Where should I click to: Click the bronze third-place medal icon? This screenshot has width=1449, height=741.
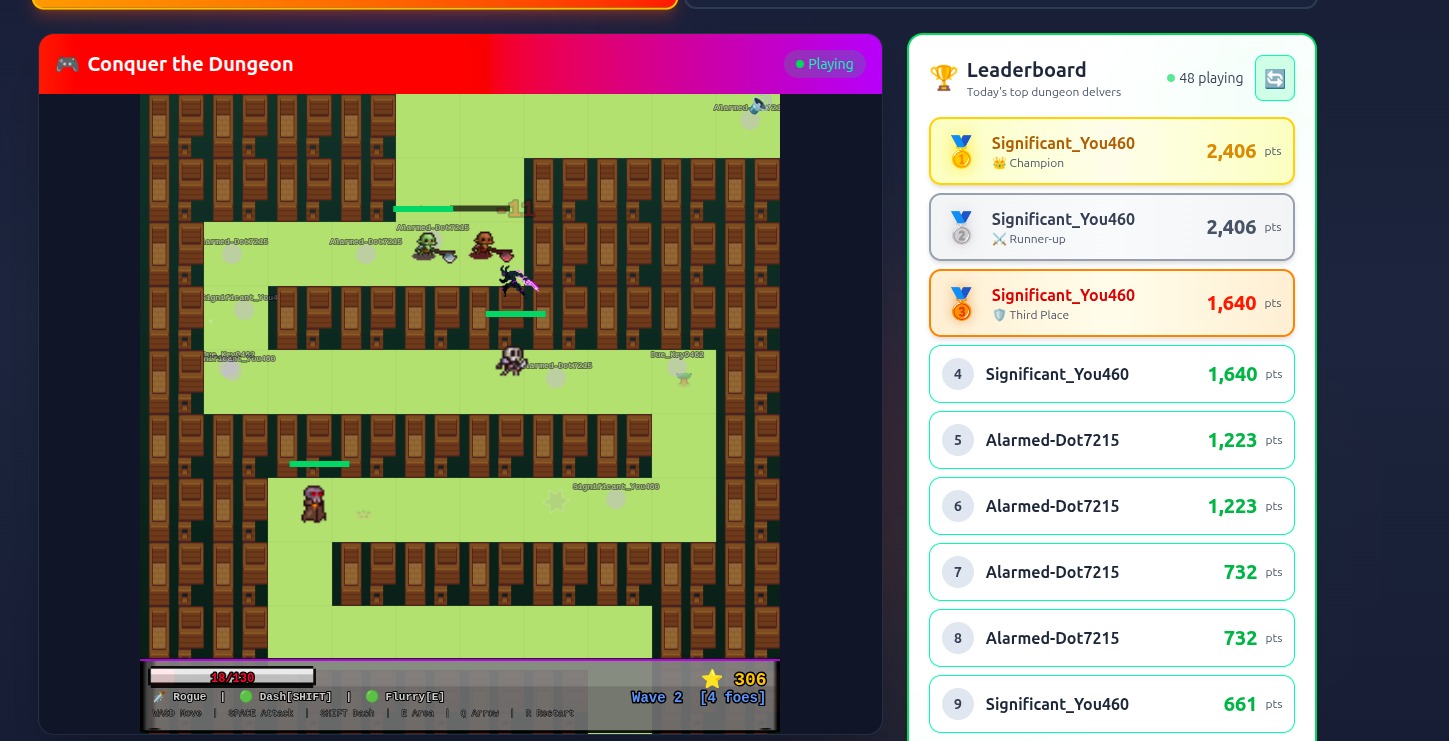tap(961, 304)
